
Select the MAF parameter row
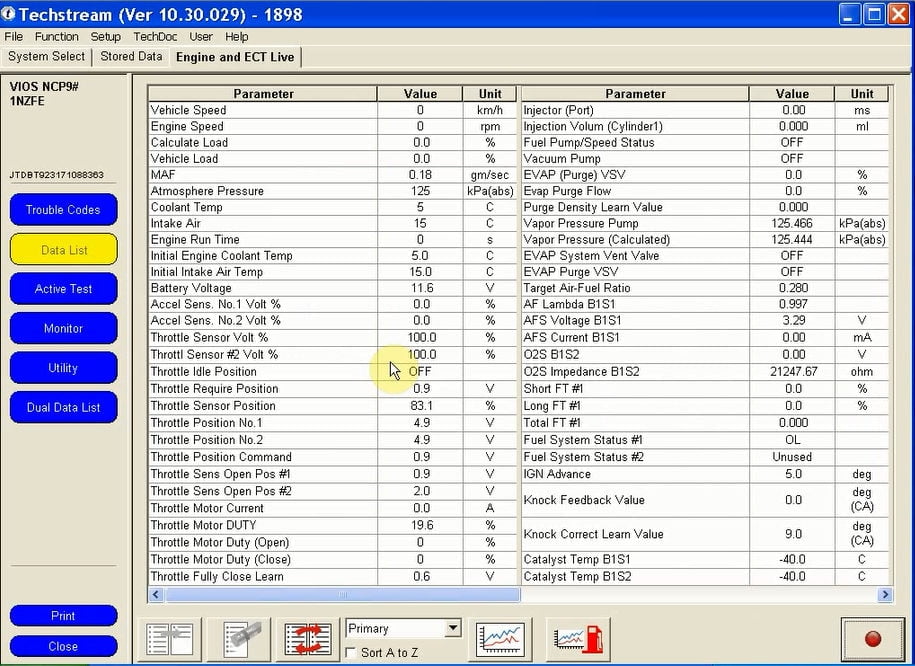pos(333,175)
